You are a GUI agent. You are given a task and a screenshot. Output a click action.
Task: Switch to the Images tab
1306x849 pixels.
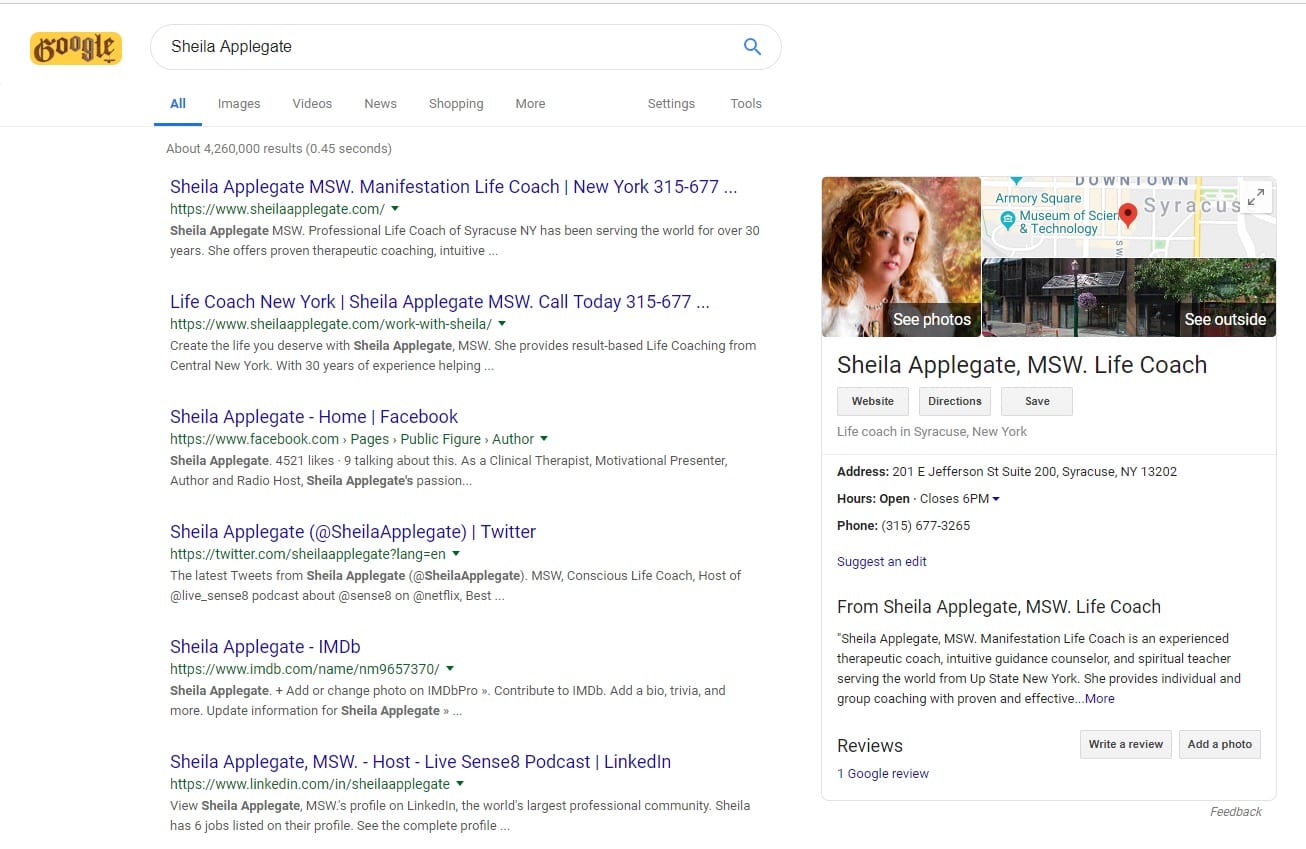tap(239, 104)
